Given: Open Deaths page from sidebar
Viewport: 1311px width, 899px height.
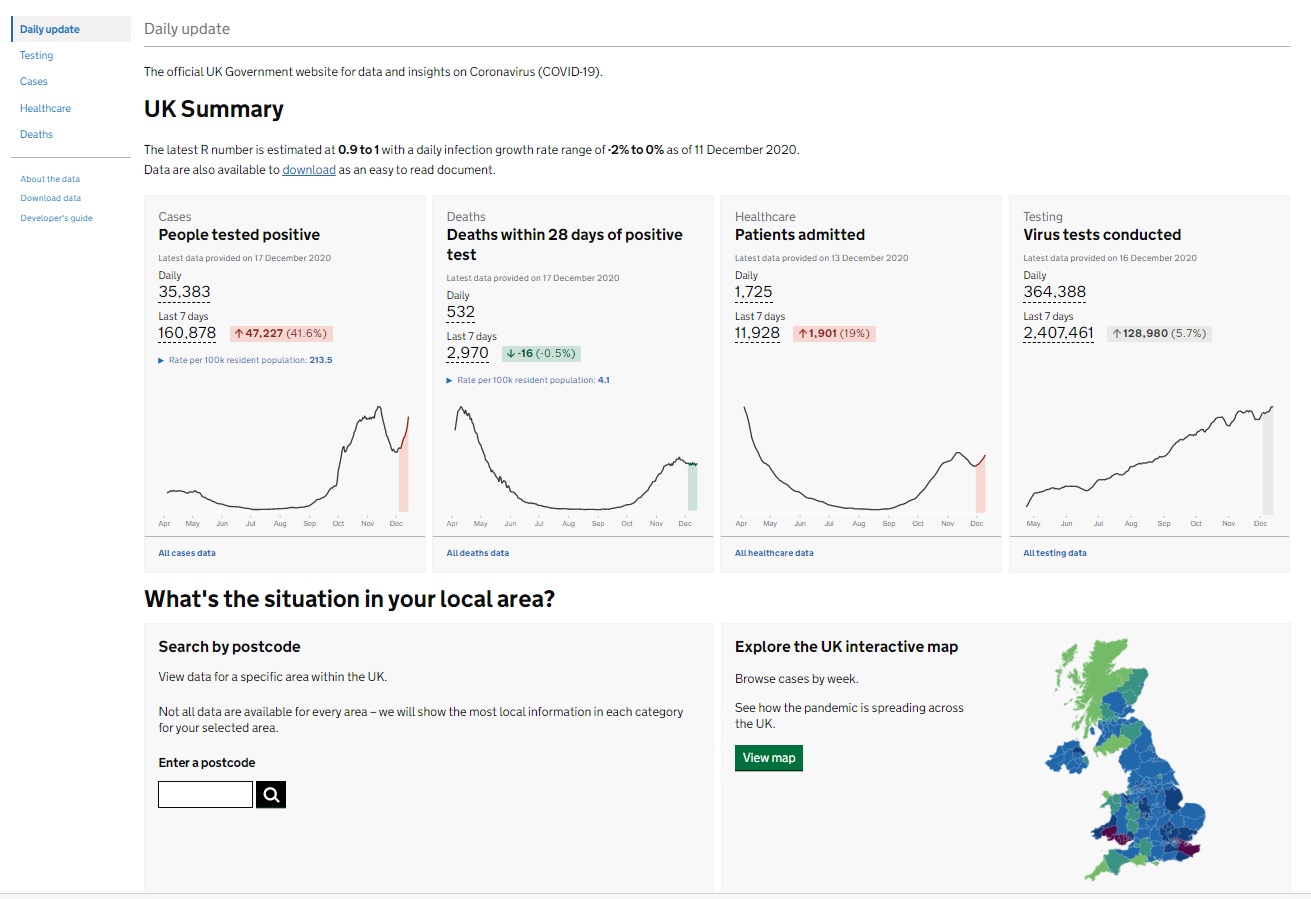Looking at the screenshot, I should [x=36, y=134].
